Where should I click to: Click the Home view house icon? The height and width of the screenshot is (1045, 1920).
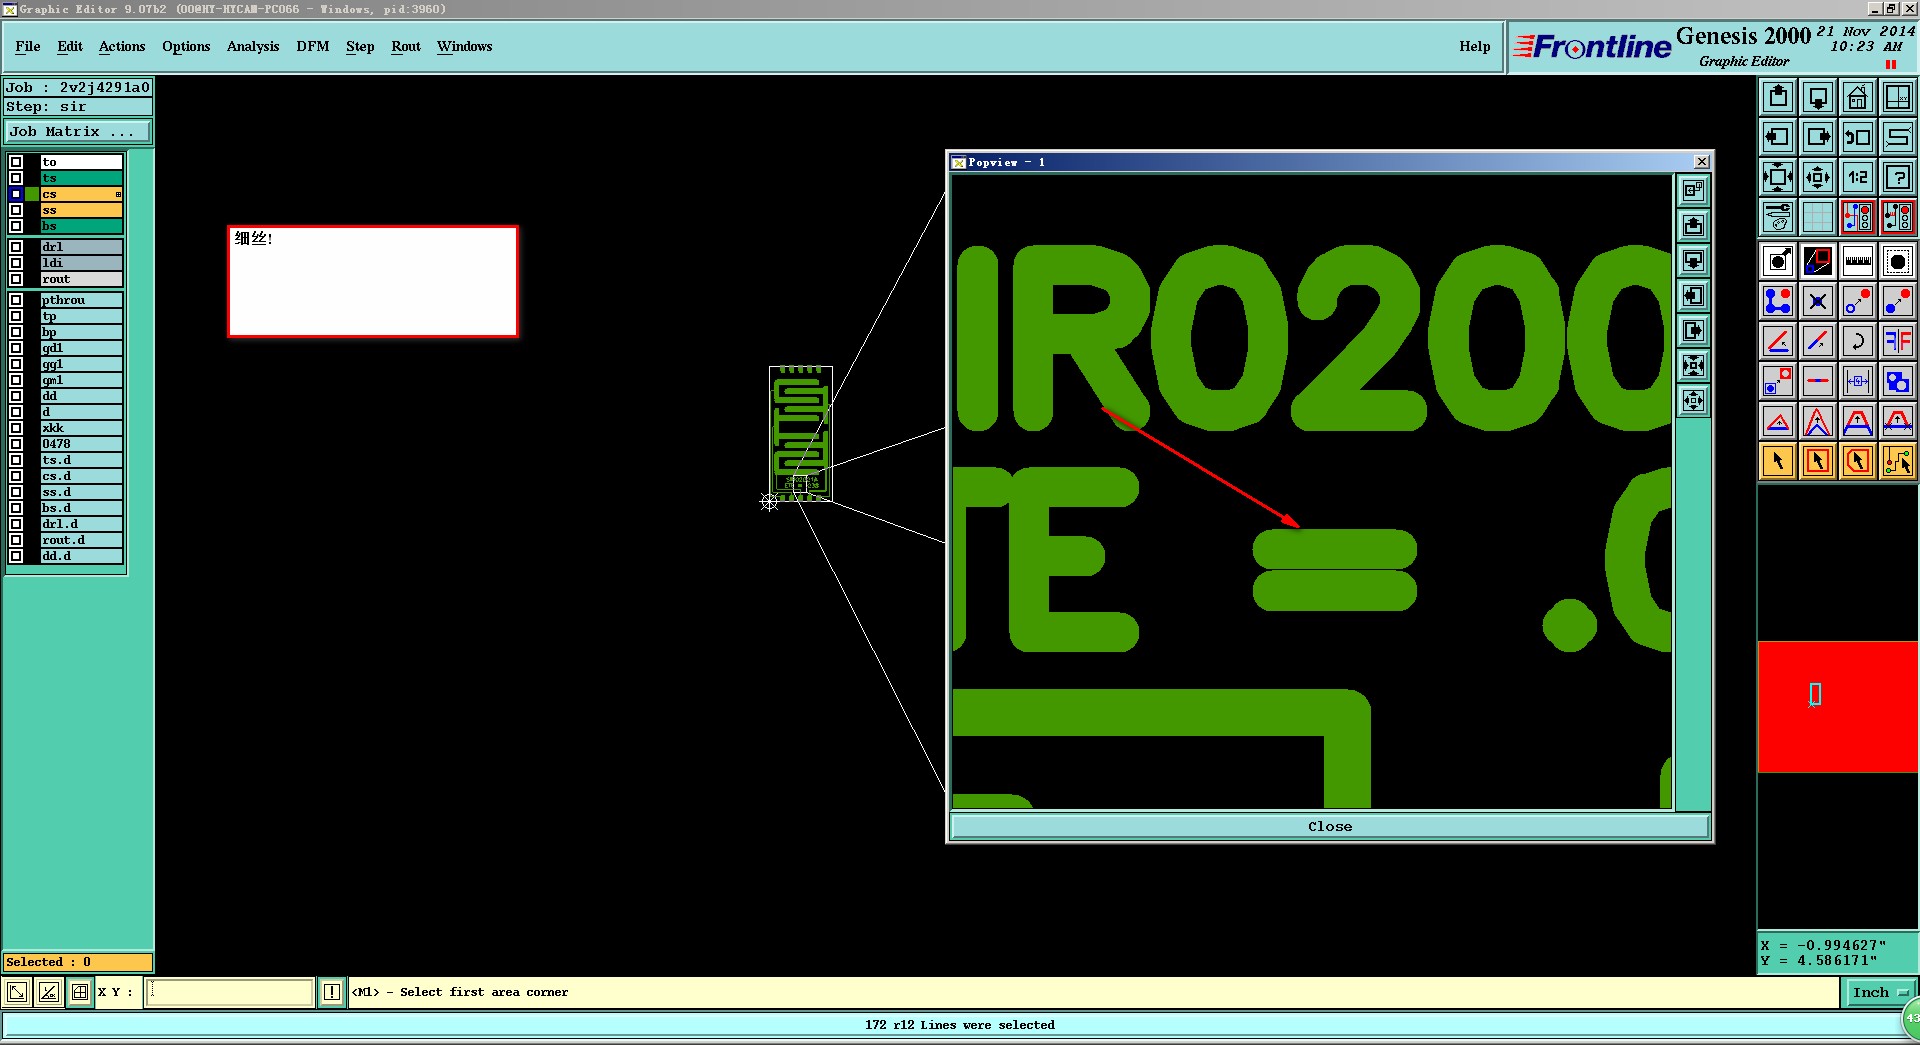[1858, 97]
